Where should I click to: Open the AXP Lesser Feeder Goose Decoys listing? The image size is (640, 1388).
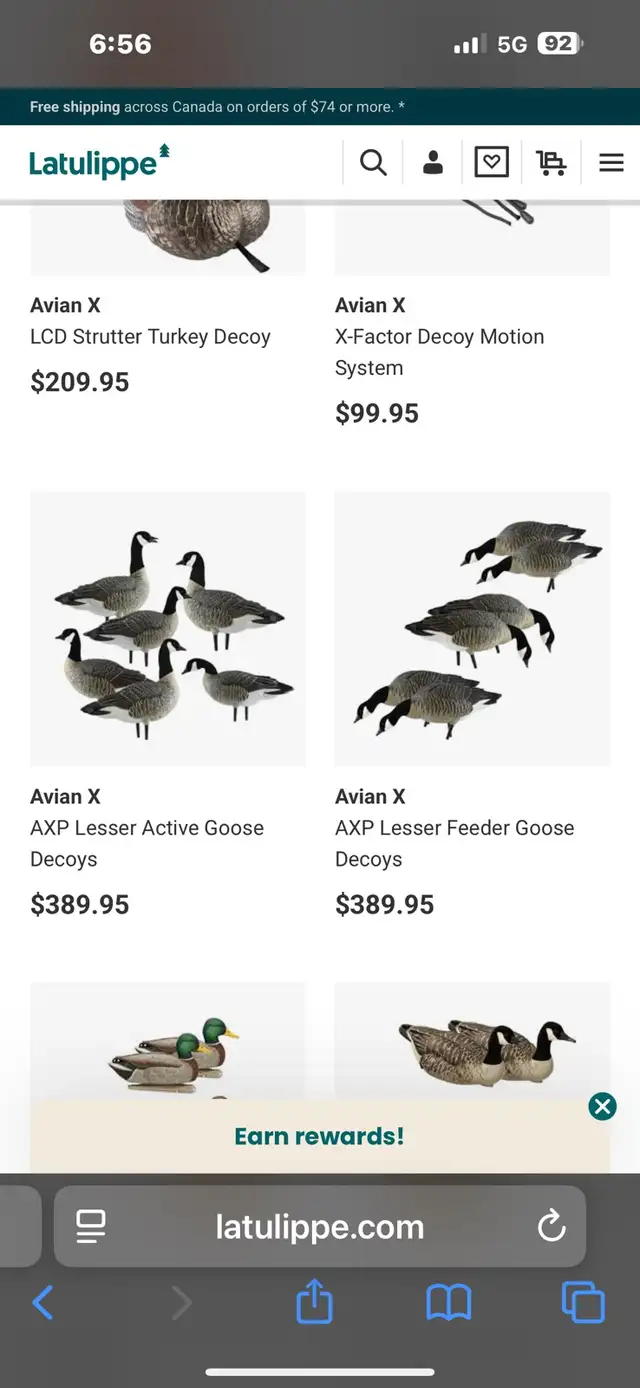(455, 843)
